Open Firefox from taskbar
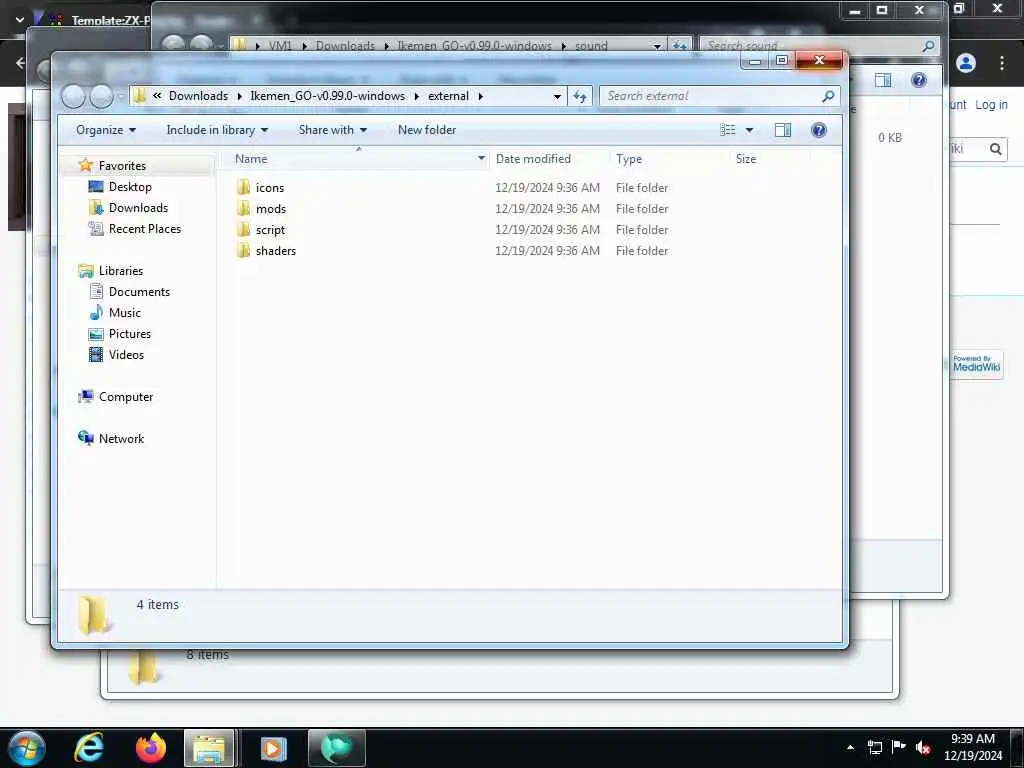 [150, 748]
